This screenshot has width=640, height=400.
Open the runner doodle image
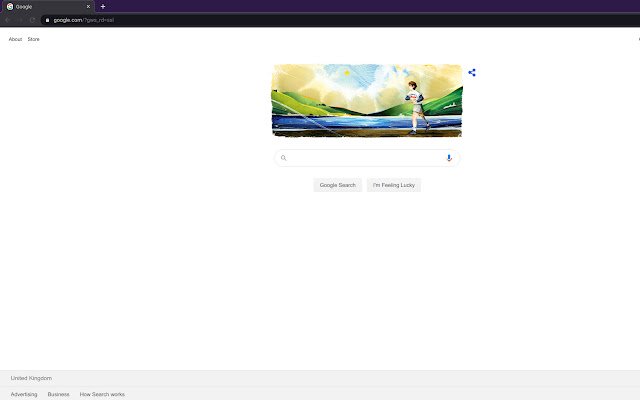[367, 100]
